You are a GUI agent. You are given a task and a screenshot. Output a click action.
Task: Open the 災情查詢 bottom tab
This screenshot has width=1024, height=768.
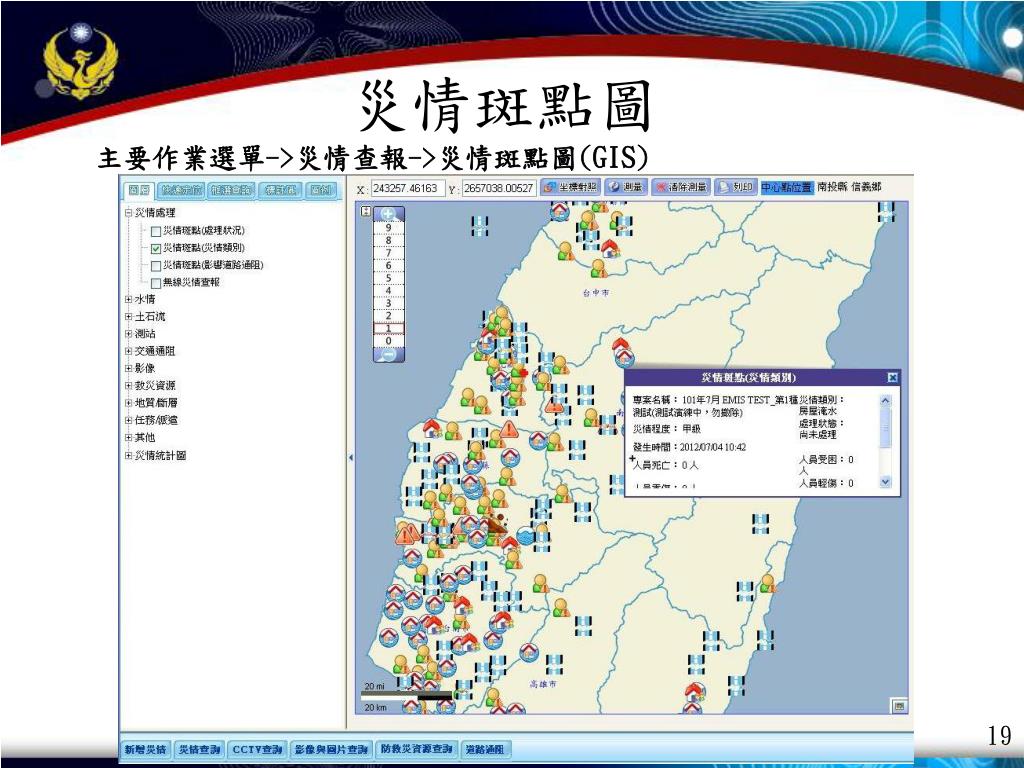200,749
